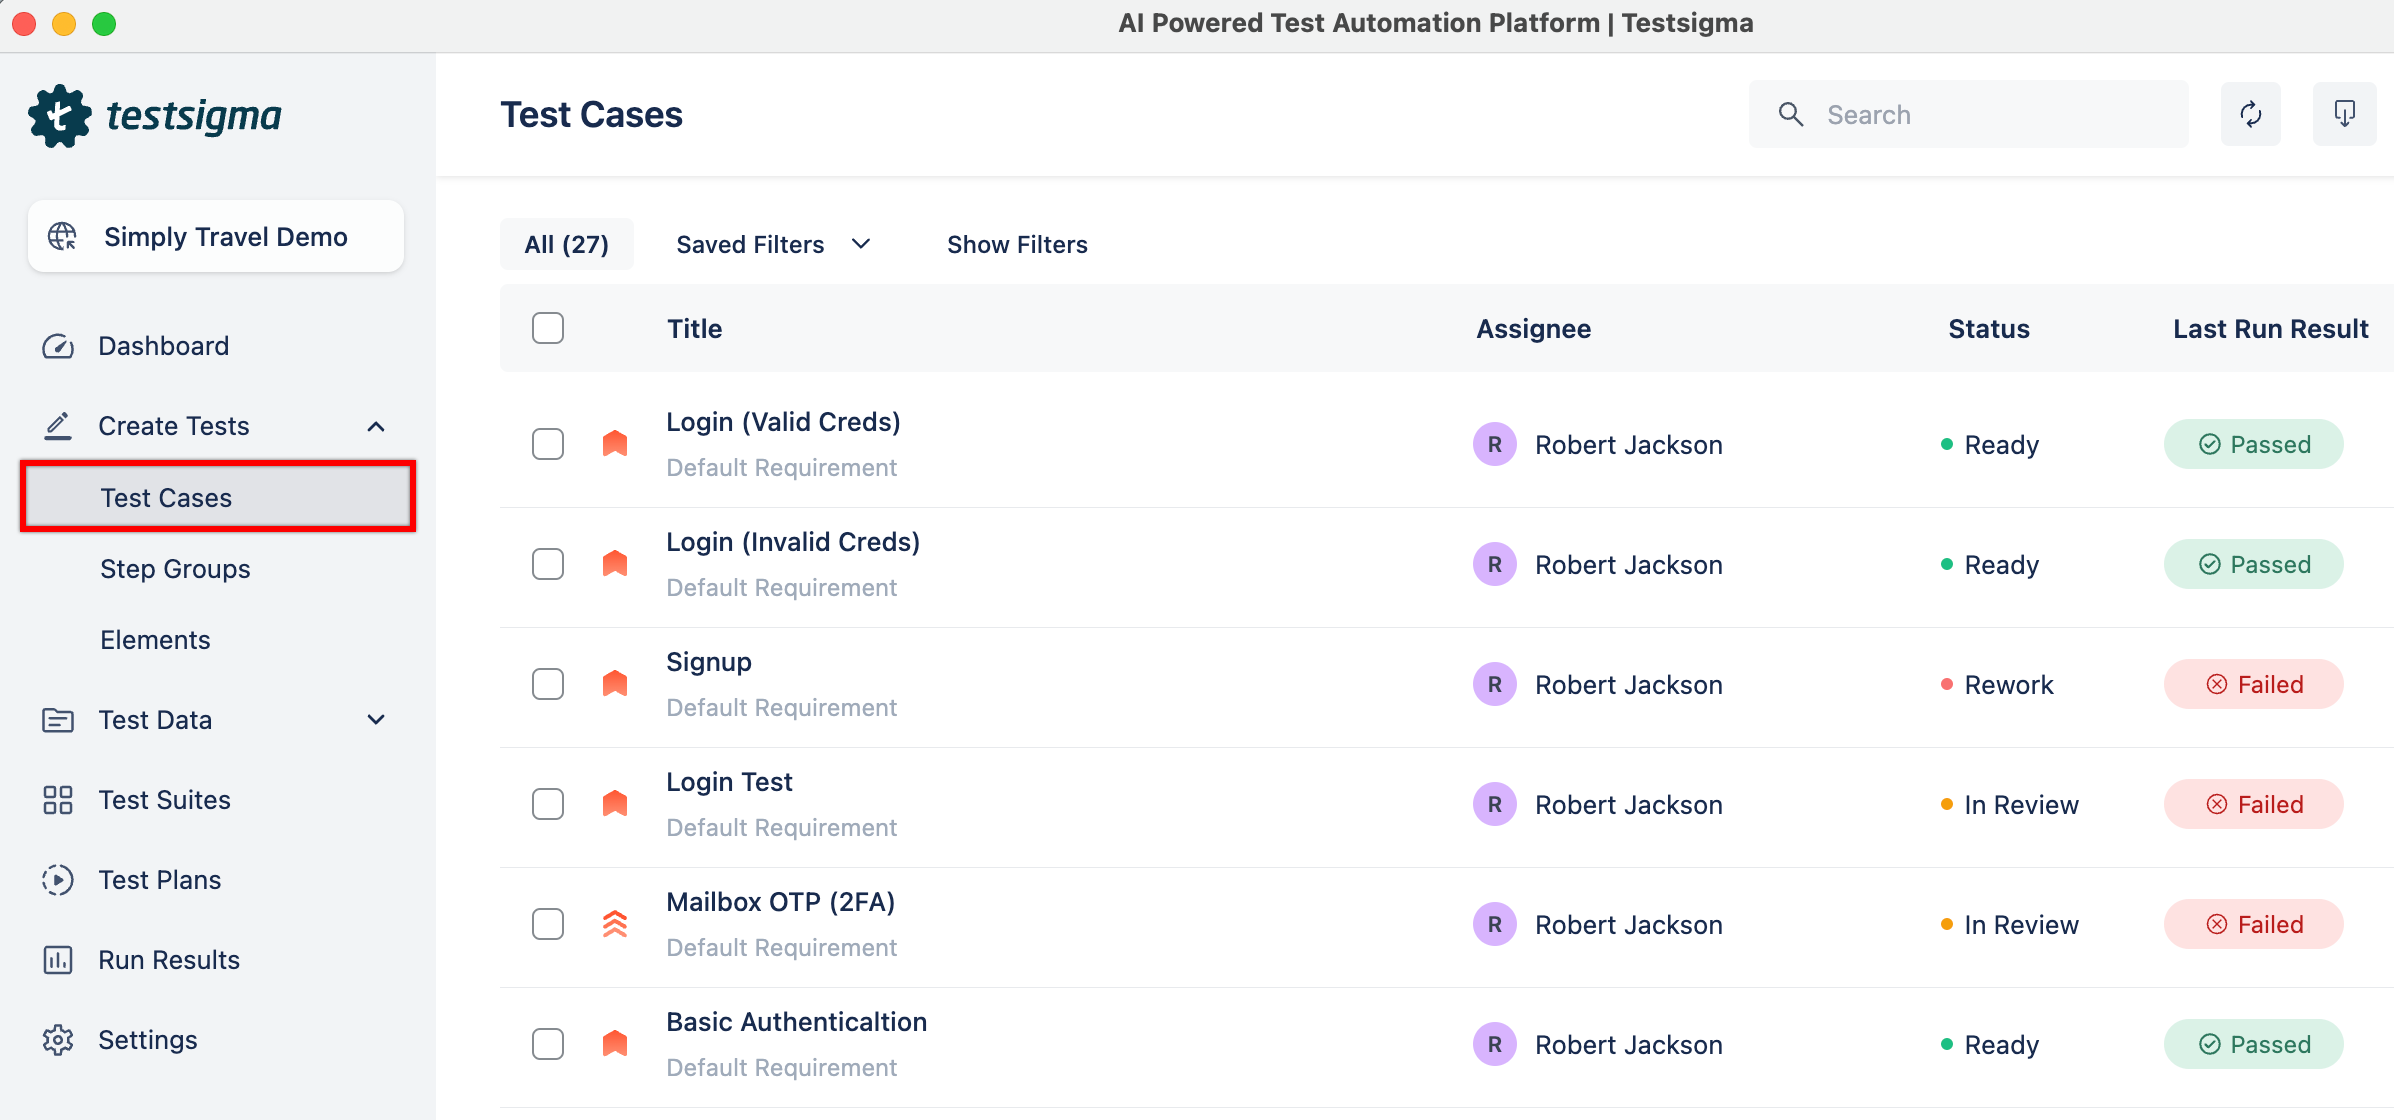The width and height of the screenshot is (2394, 1120).
Task: Click the Failed badge for Signup
Action: pyautogui.click(x=2254, y=684)
